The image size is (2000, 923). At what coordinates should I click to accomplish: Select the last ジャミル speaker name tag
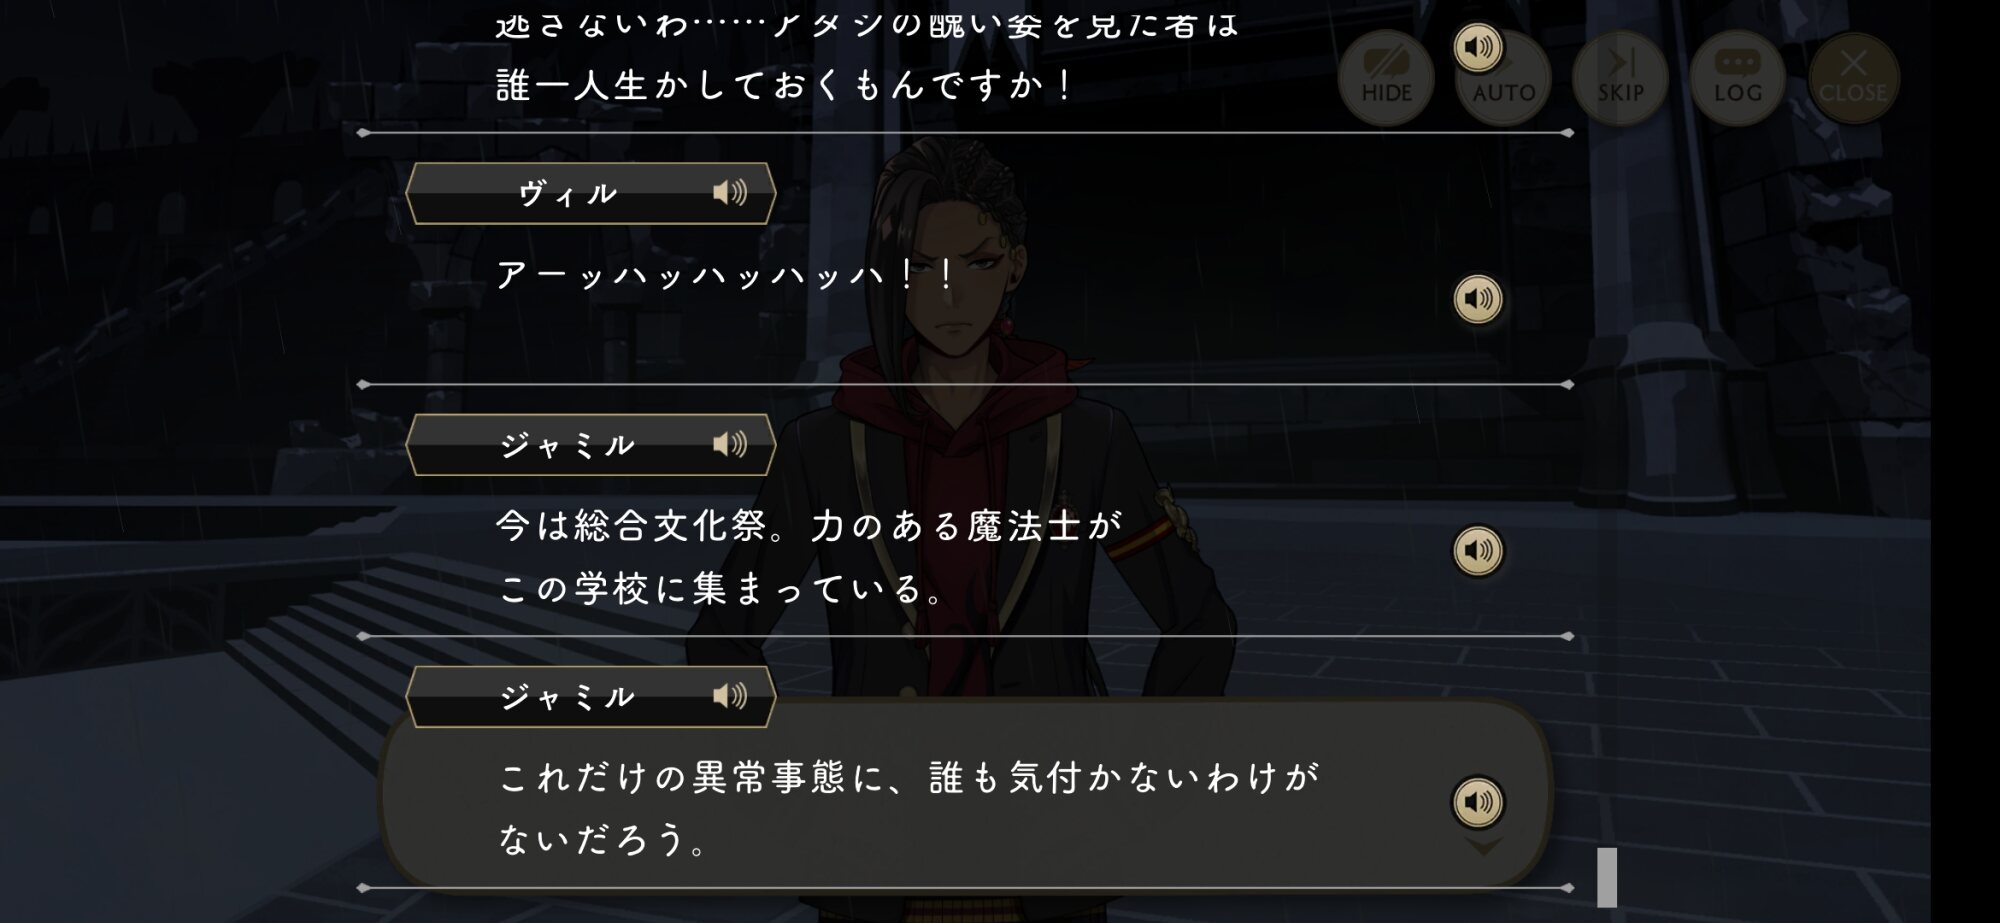point(591,697)
